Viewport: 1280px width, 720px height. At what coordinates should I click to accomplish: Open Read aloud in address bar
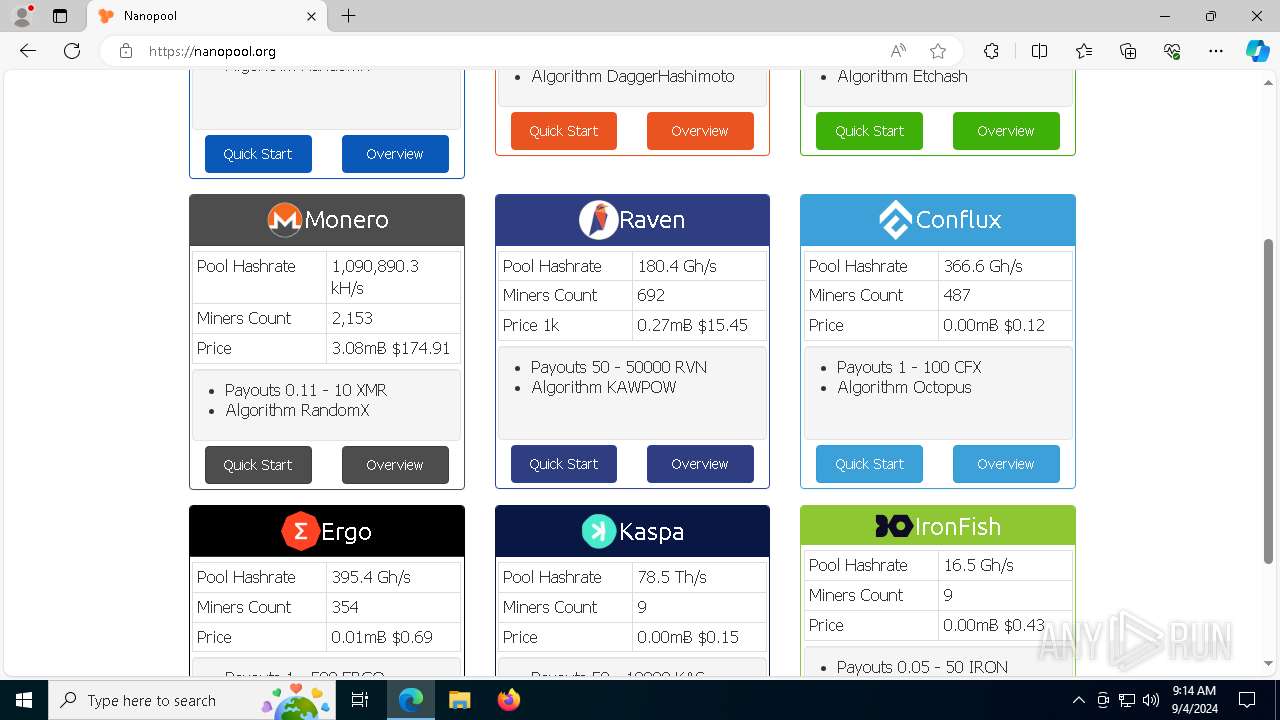coord(898,51)
